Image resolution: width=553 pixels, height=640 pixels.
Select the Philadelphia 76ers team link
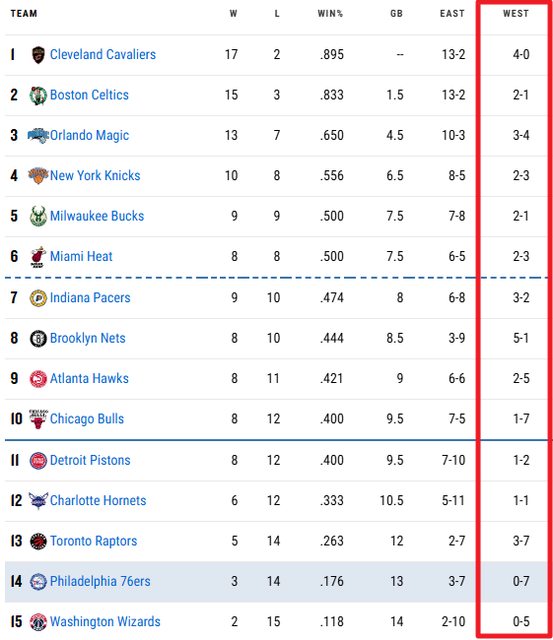coord(100,581)
